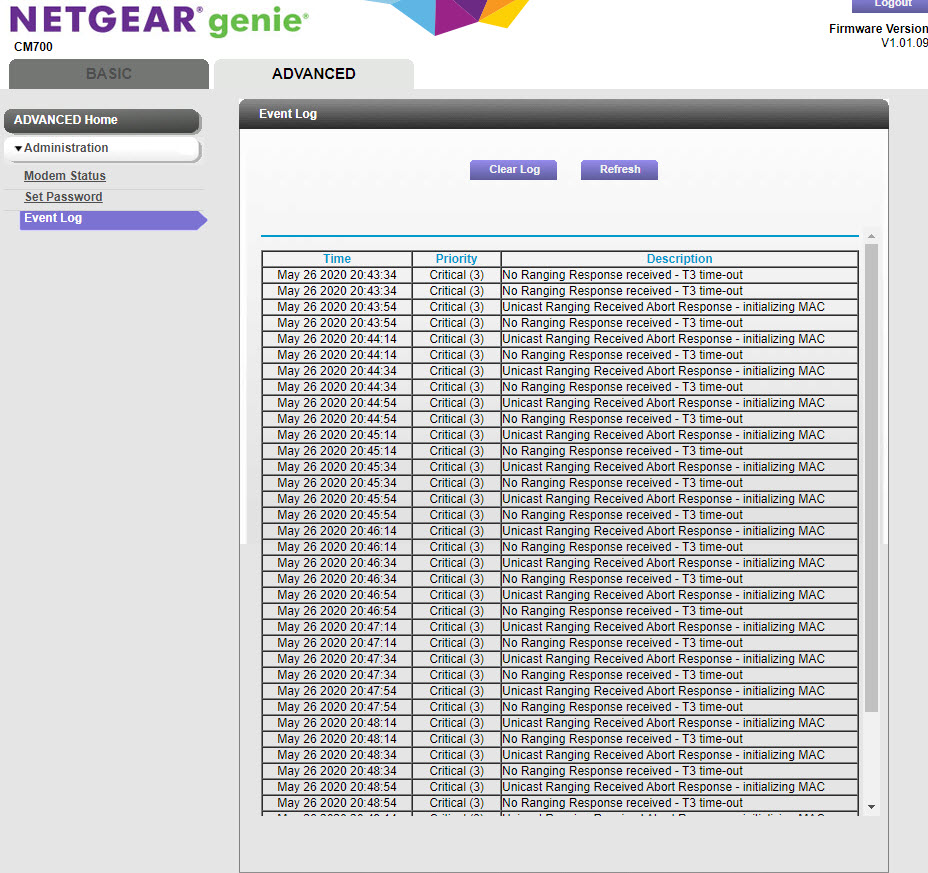Switch to the BASIC tab
Image resolution: width=928 pixels, height=873 pixels.
[108, 73]
